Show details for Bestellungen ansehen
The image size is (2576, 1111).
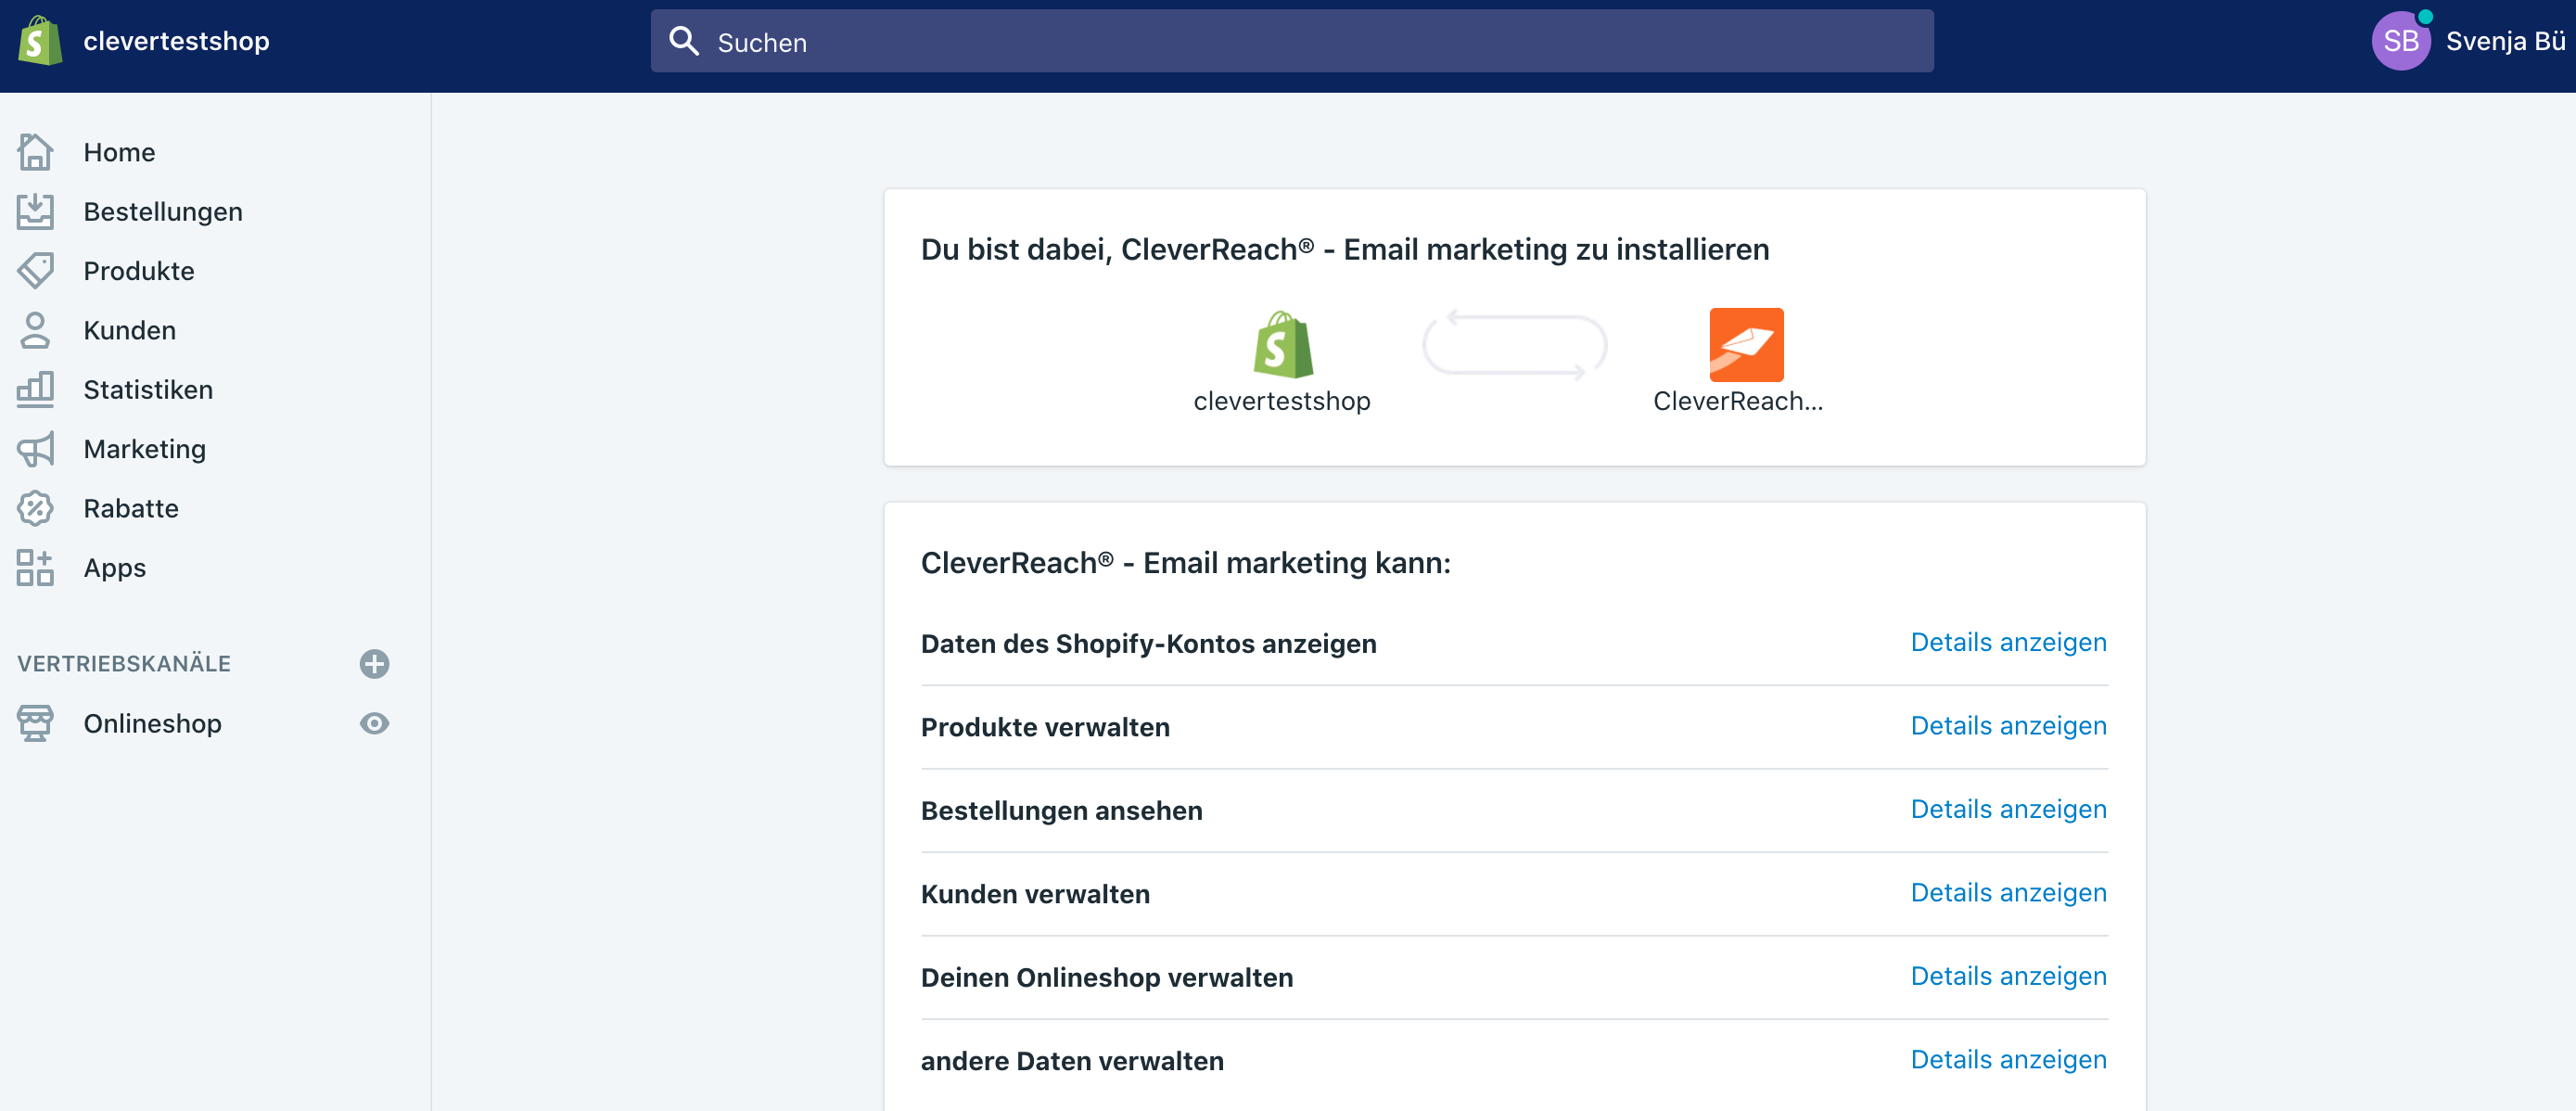(2008, 808)
